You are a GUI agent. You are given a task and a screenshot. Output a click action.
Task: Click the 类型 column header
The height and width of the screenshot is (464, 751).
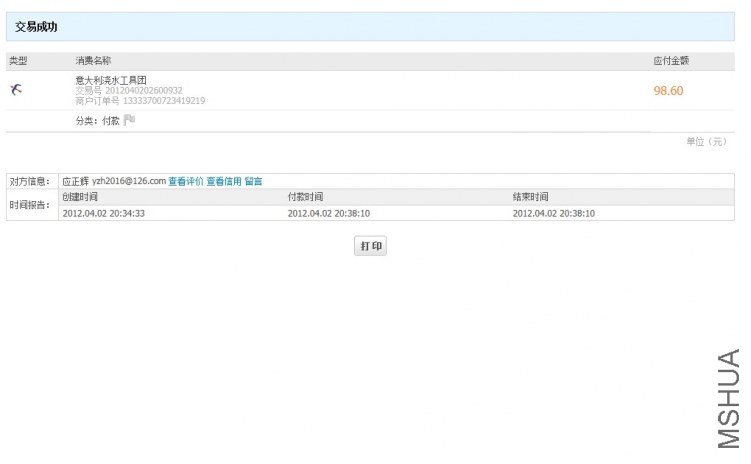(x=18, y=61)
